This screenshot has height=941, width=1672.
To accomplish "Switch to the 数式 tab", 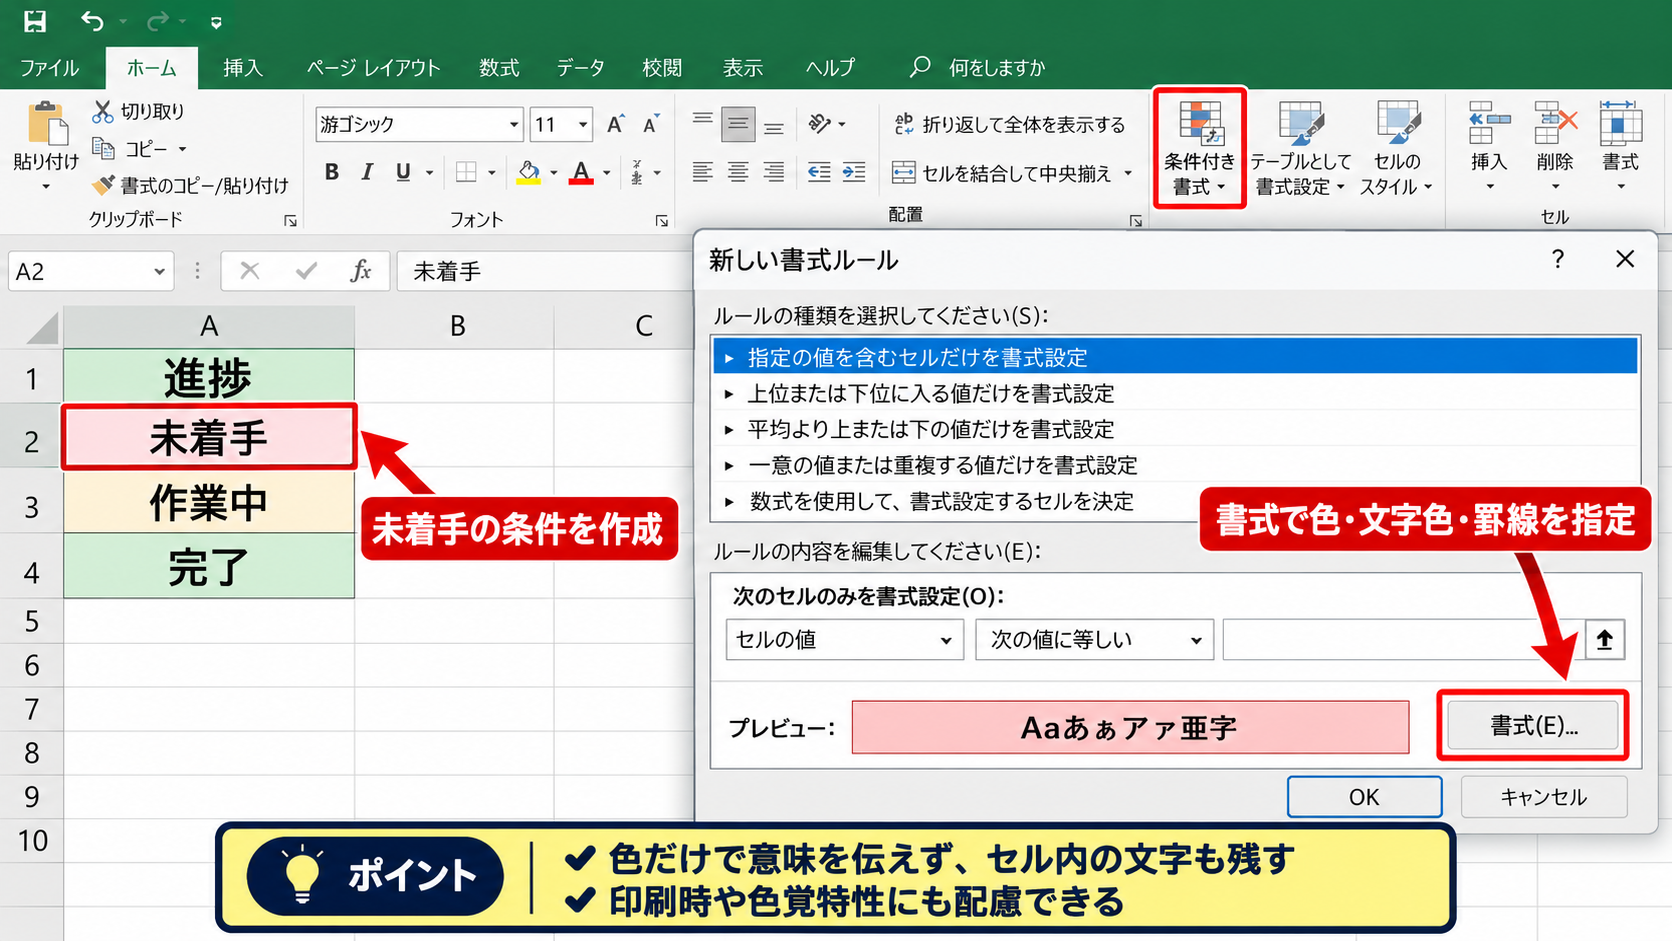I will tap(499, 67).
